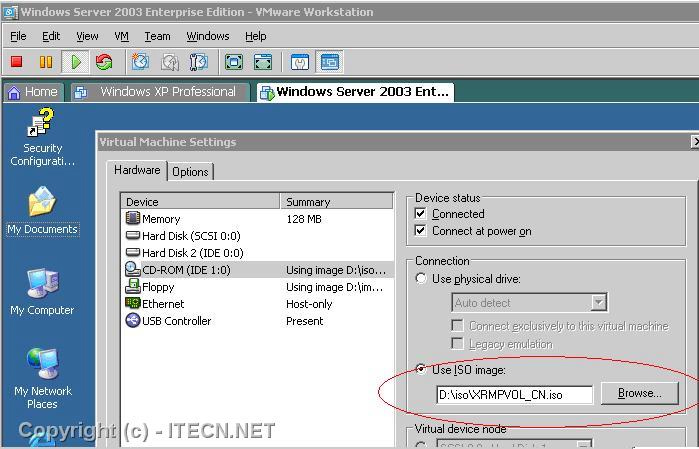Expand the Auto detect drive dropdown

tap(598, 302)
